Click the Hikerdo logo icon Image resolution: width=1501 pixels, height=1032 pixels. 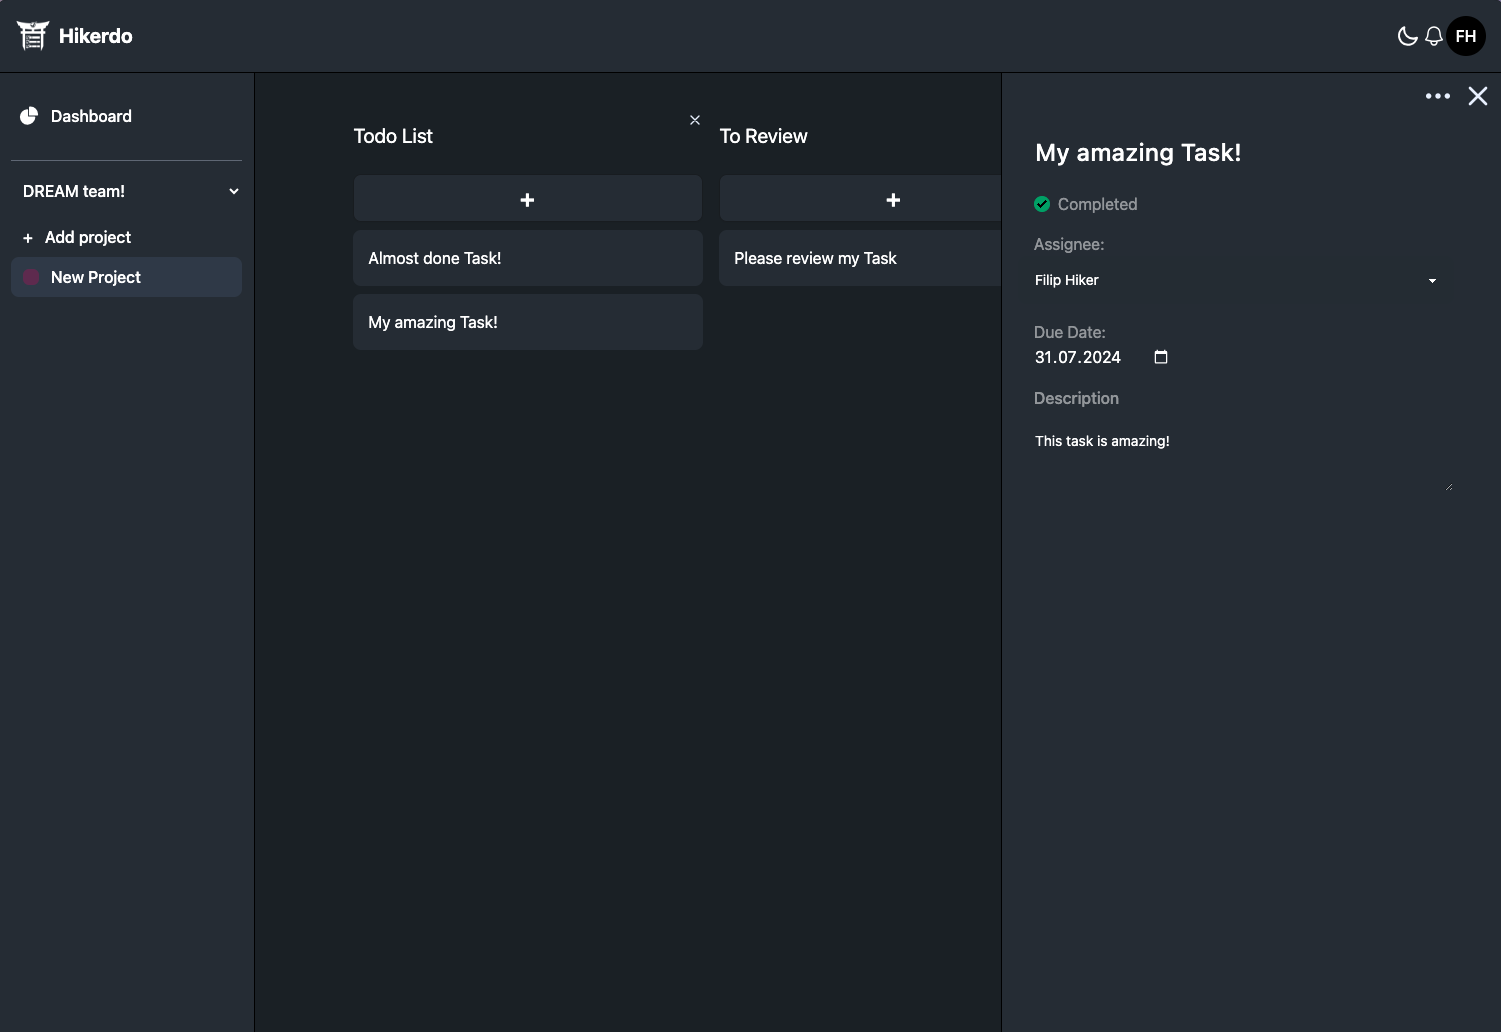coord(32,36)
